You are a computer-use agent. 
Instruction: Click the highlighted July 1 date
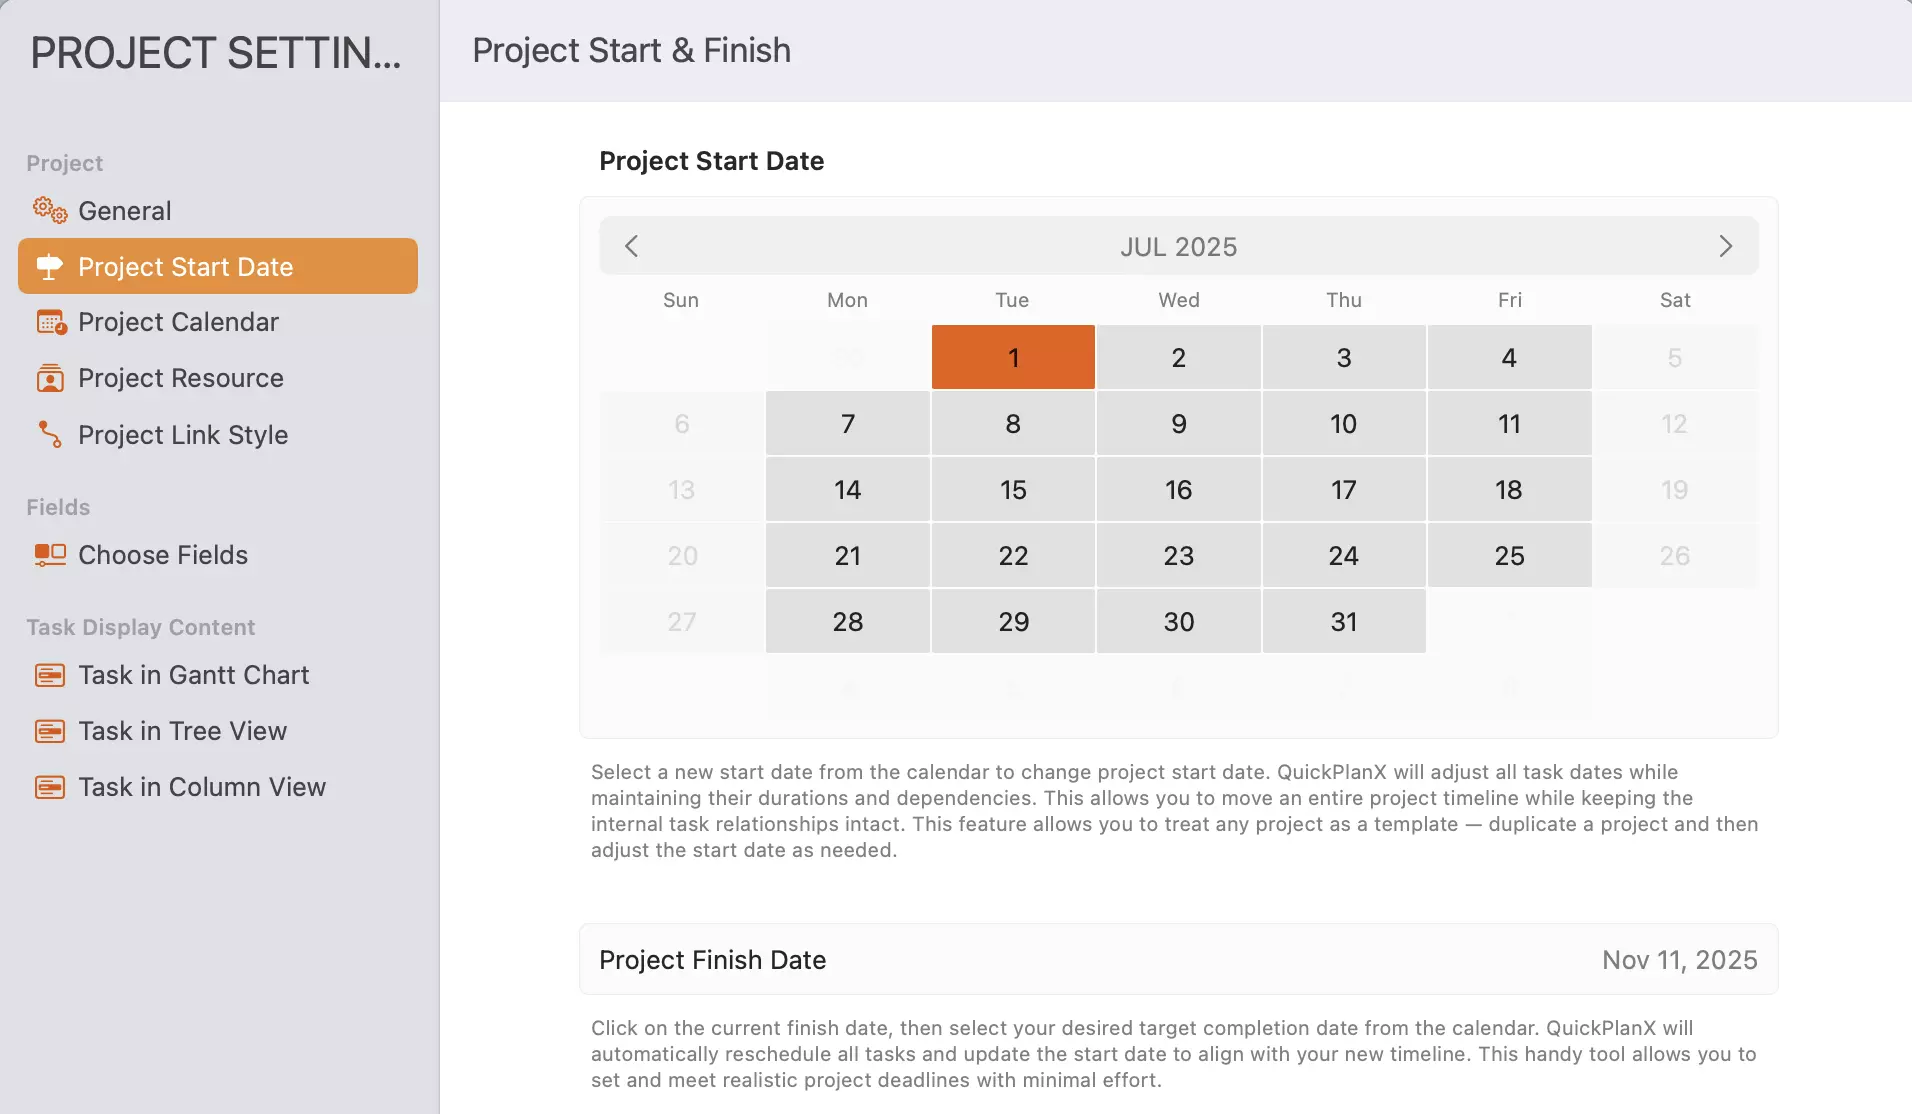1013,357
